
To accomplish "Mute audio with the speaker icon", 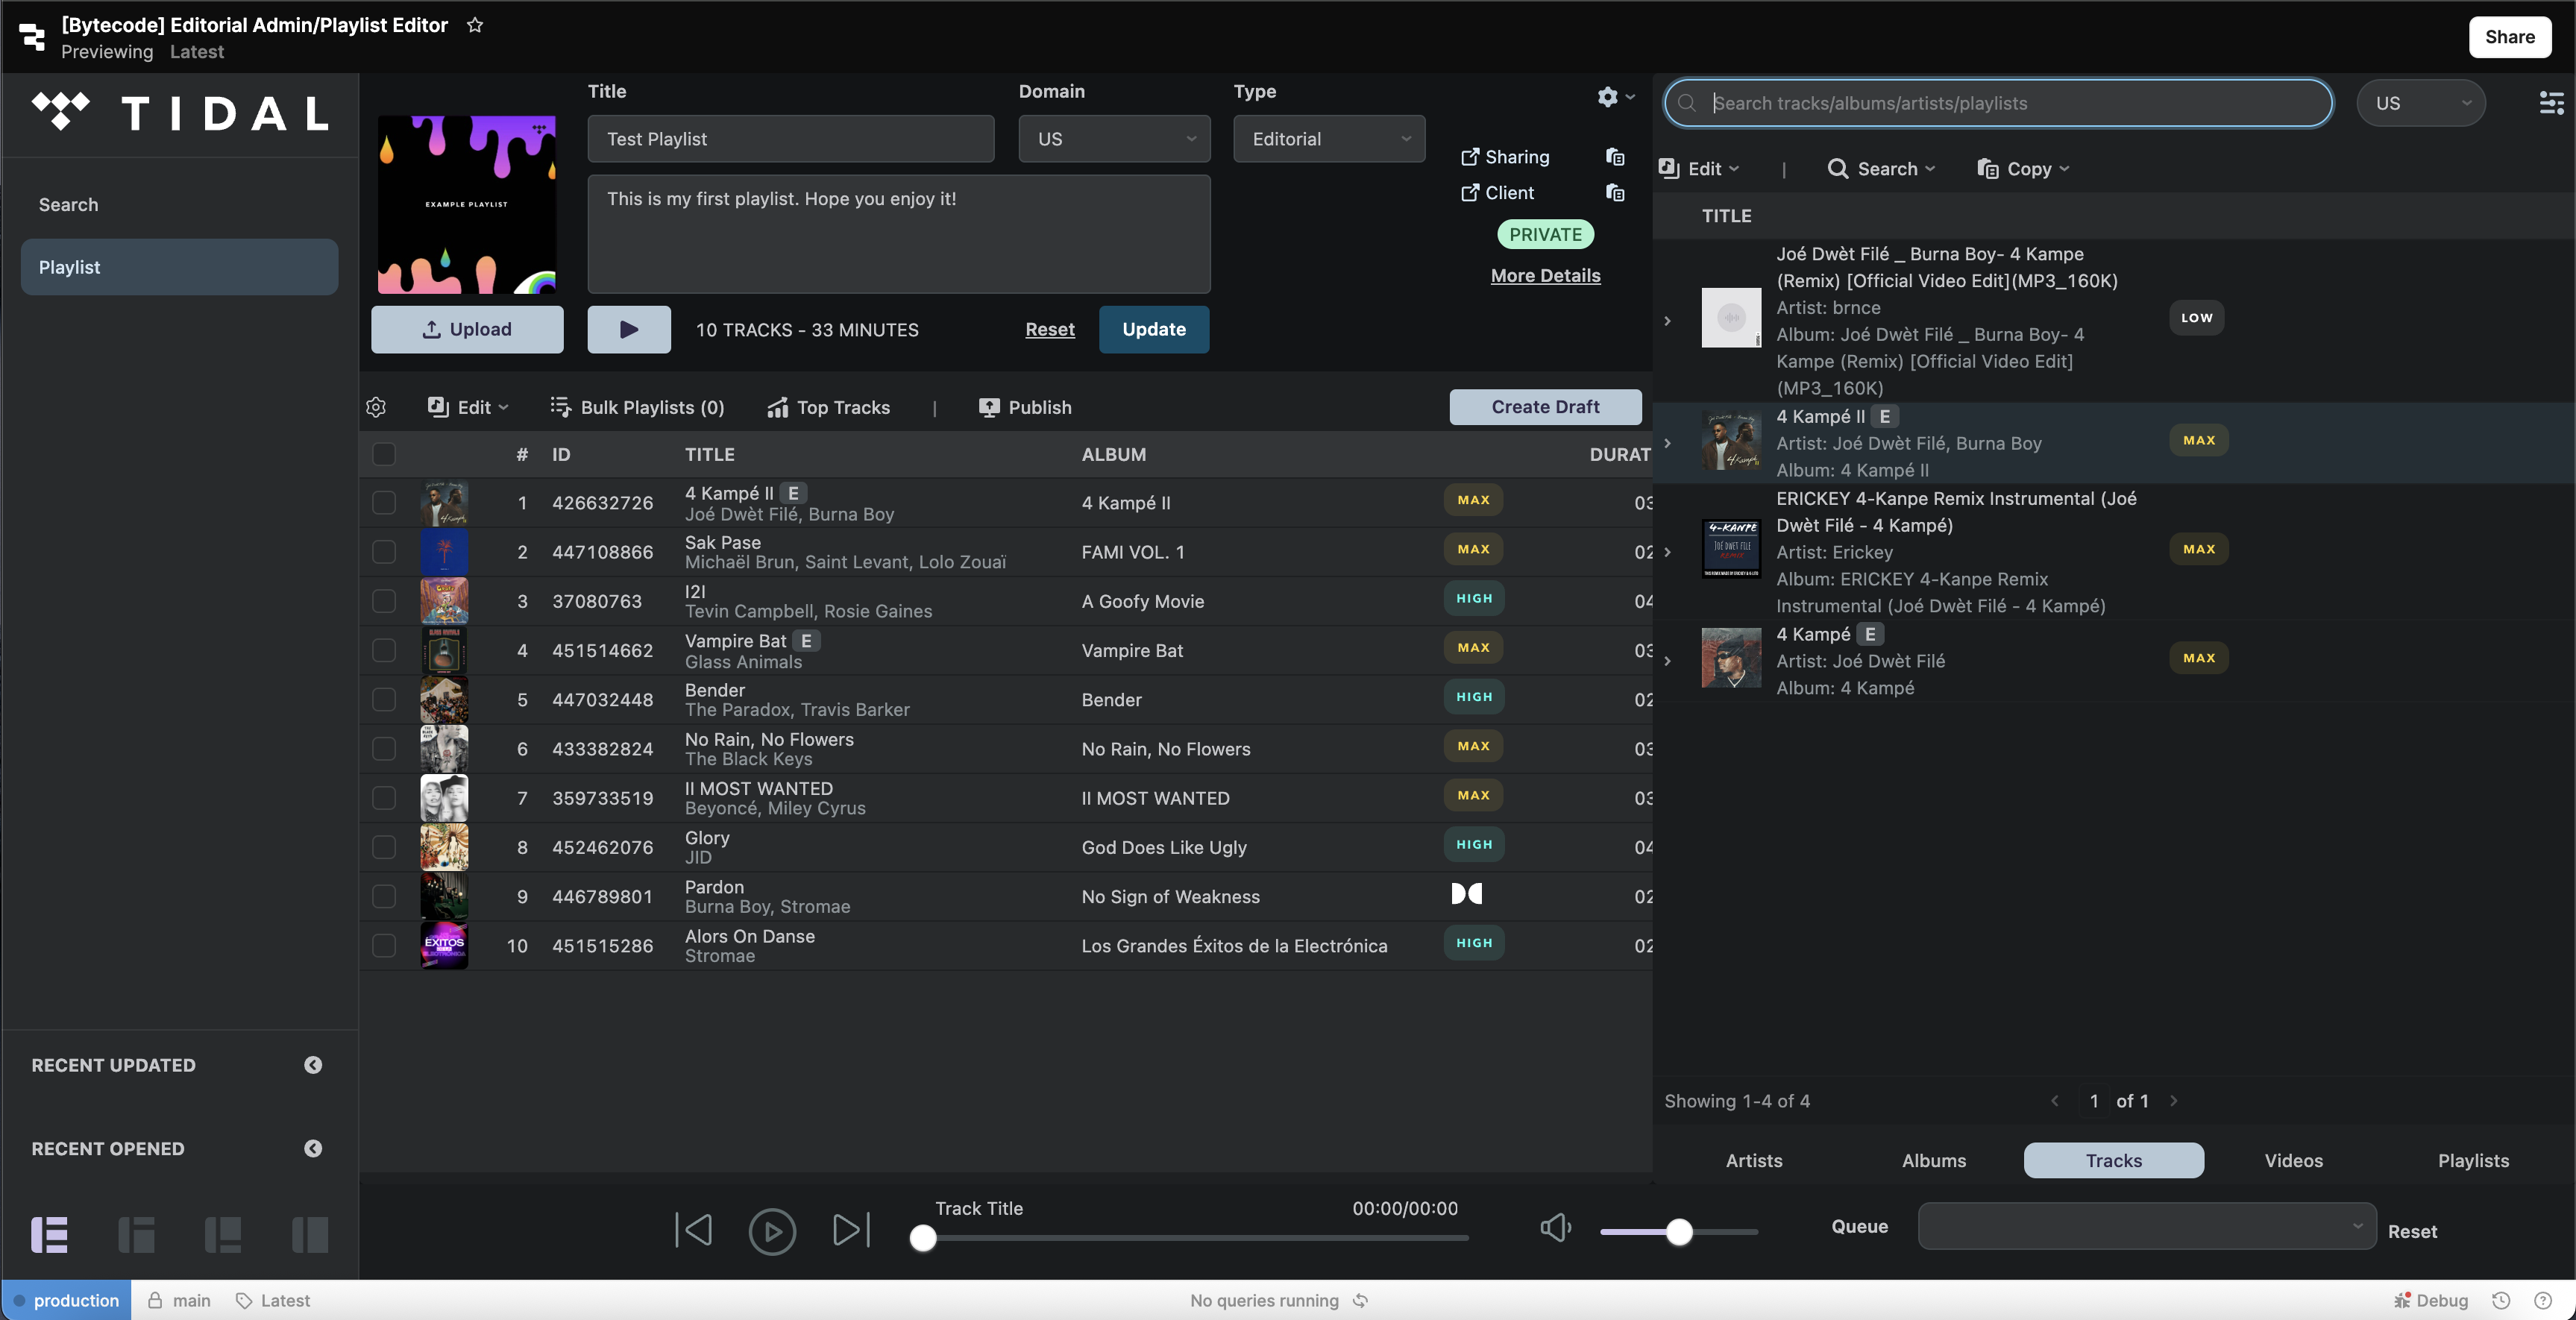I will pos(1555,1228).
